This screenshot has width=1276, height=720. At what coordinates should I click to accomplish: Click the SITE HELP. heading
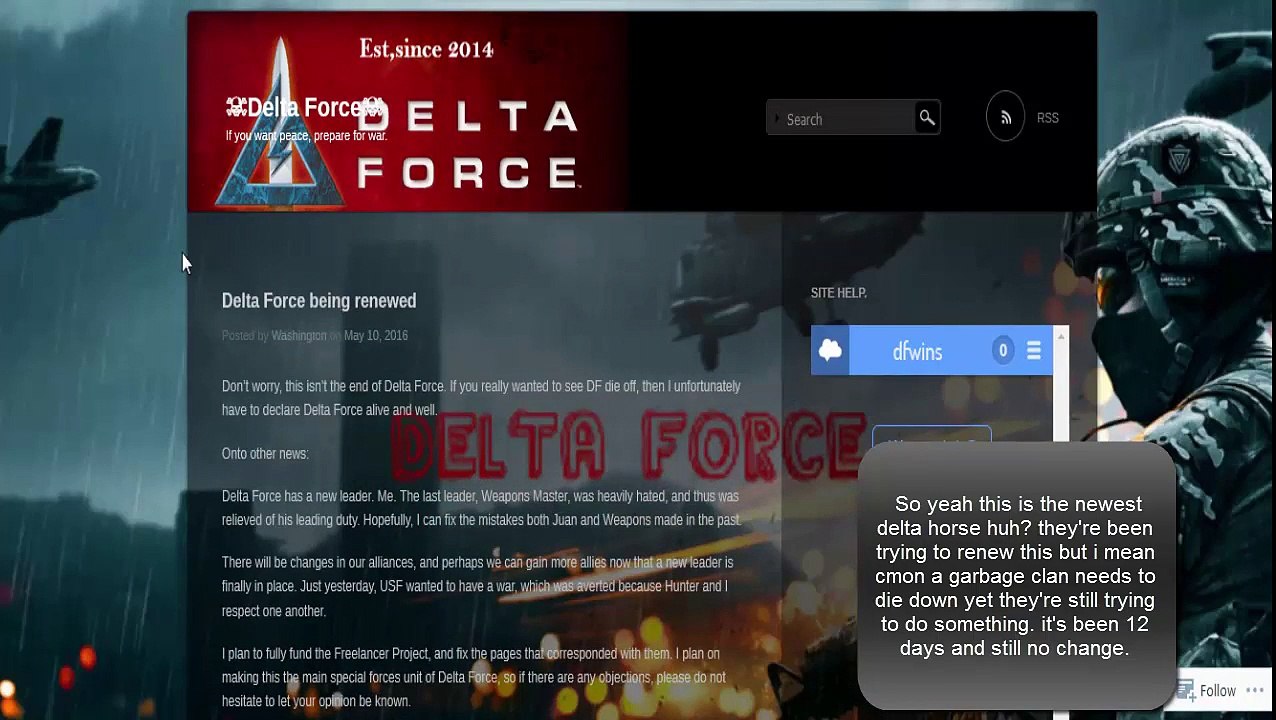click(x=838, y=293)
